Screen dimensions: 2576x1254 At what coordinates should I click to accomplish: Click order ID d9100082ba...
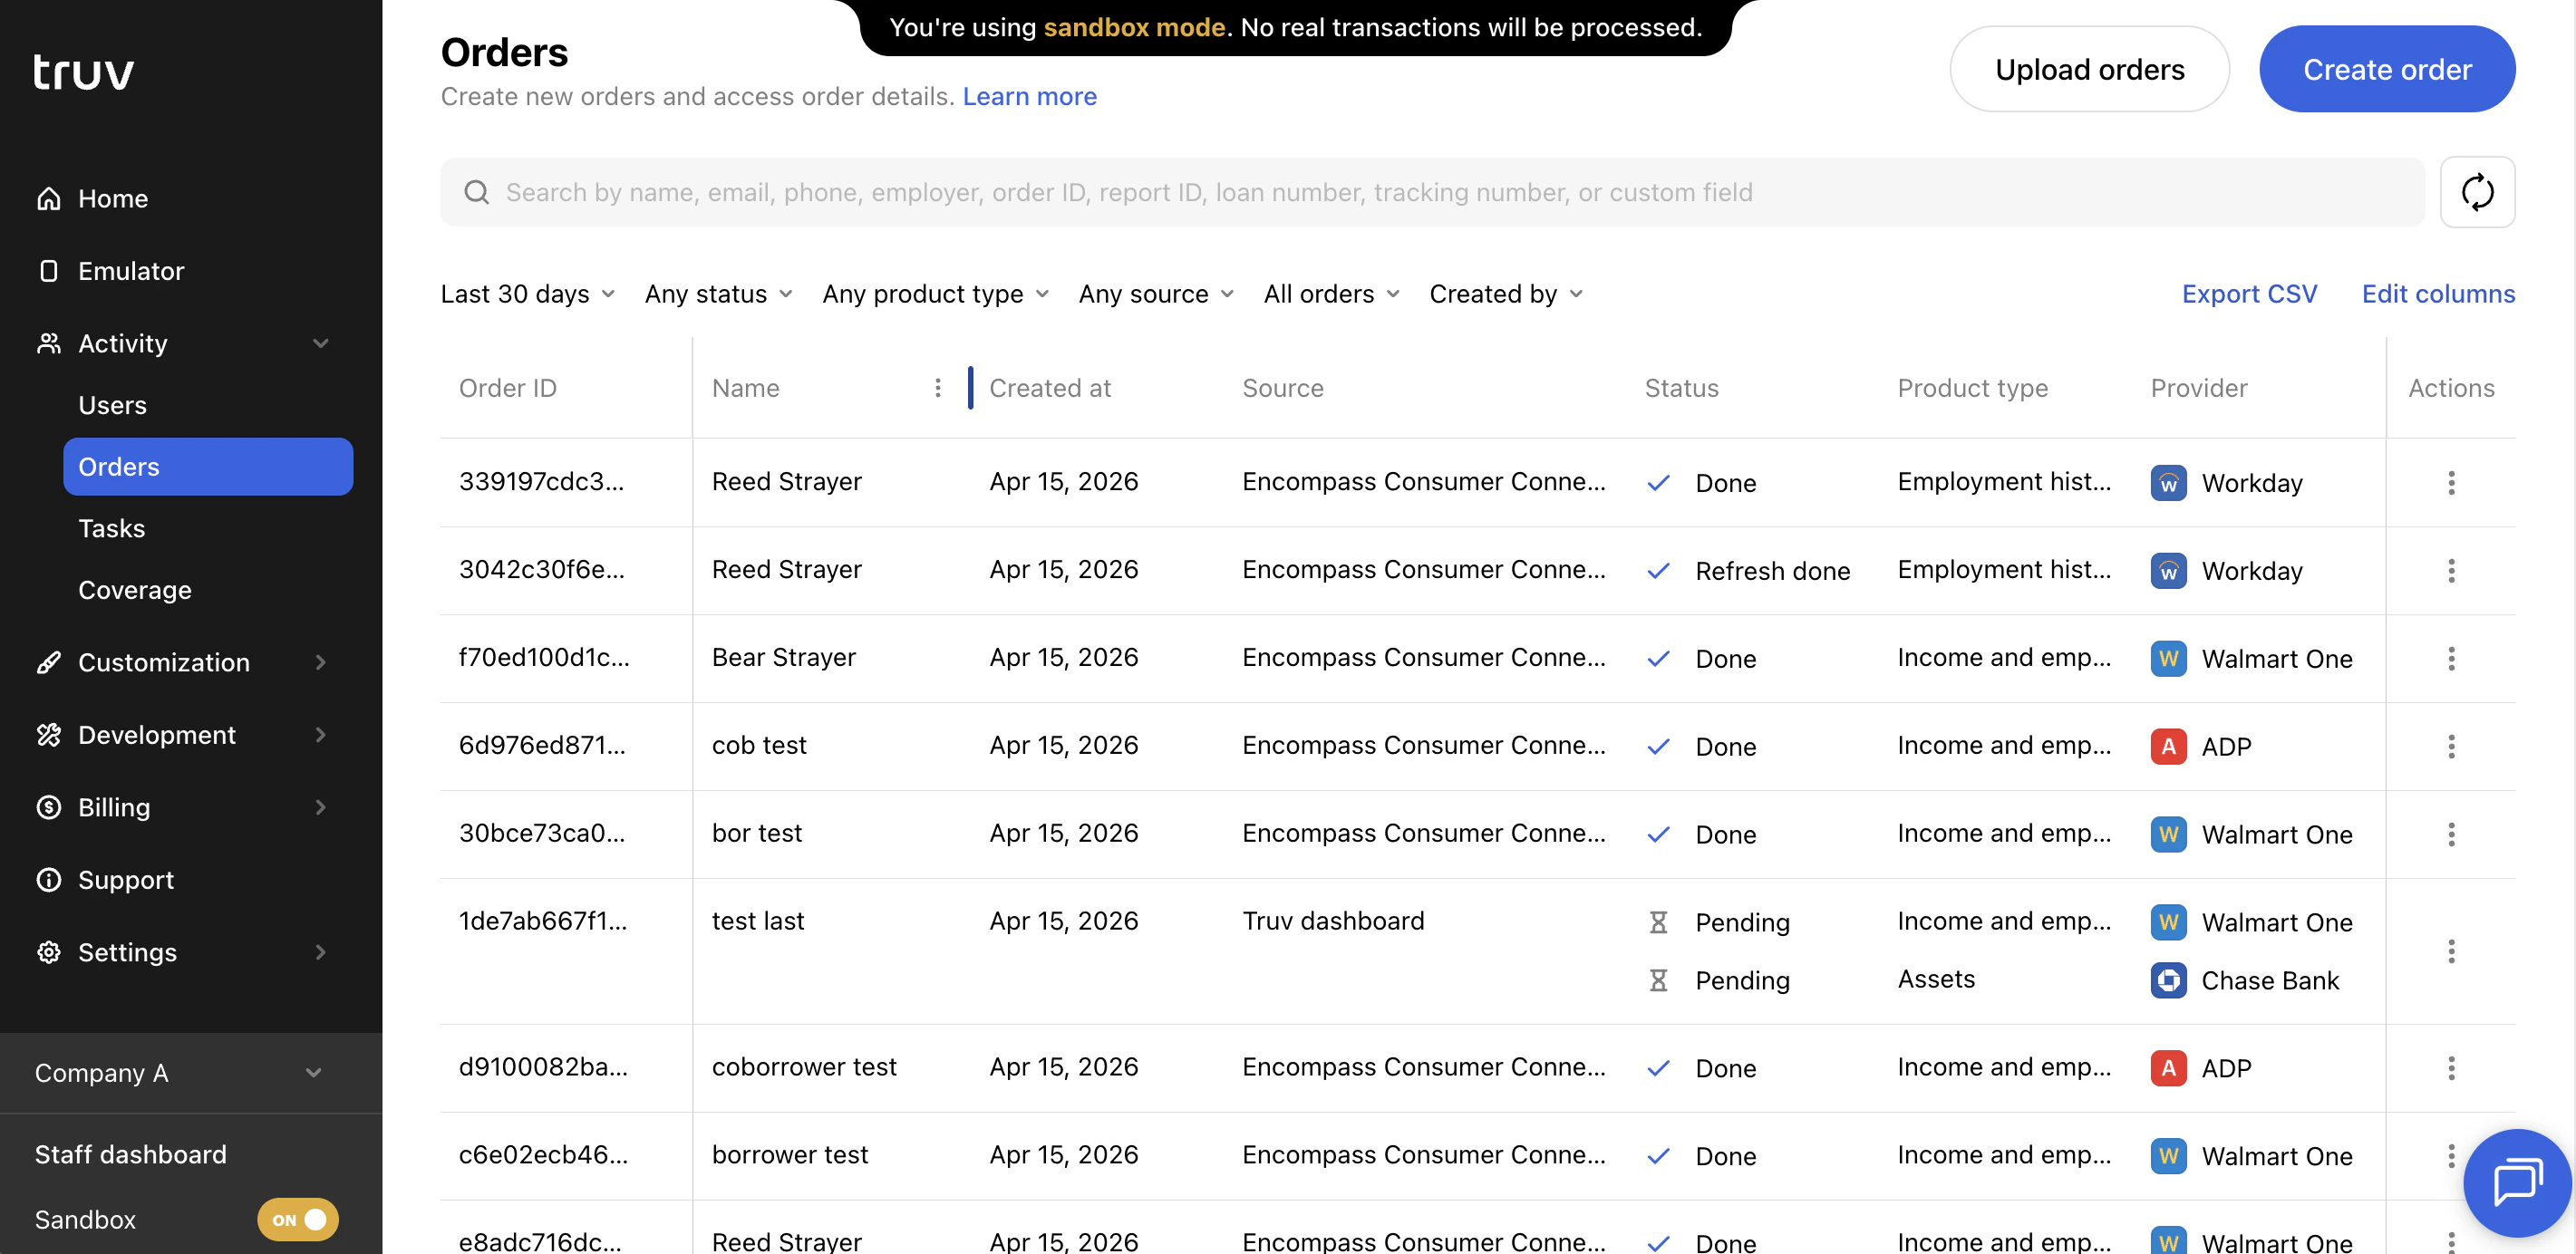(x=543, y=1067)
